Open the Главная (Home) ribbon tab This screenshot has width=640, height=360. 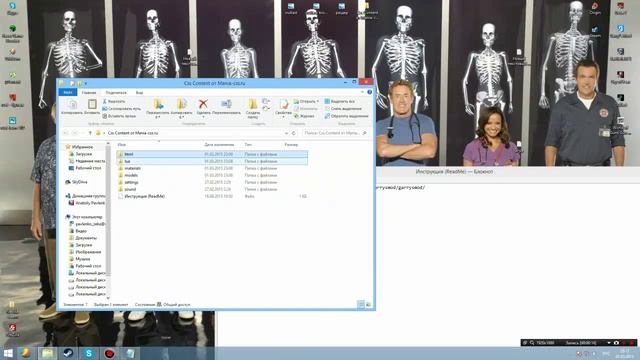tap(89, 93)
